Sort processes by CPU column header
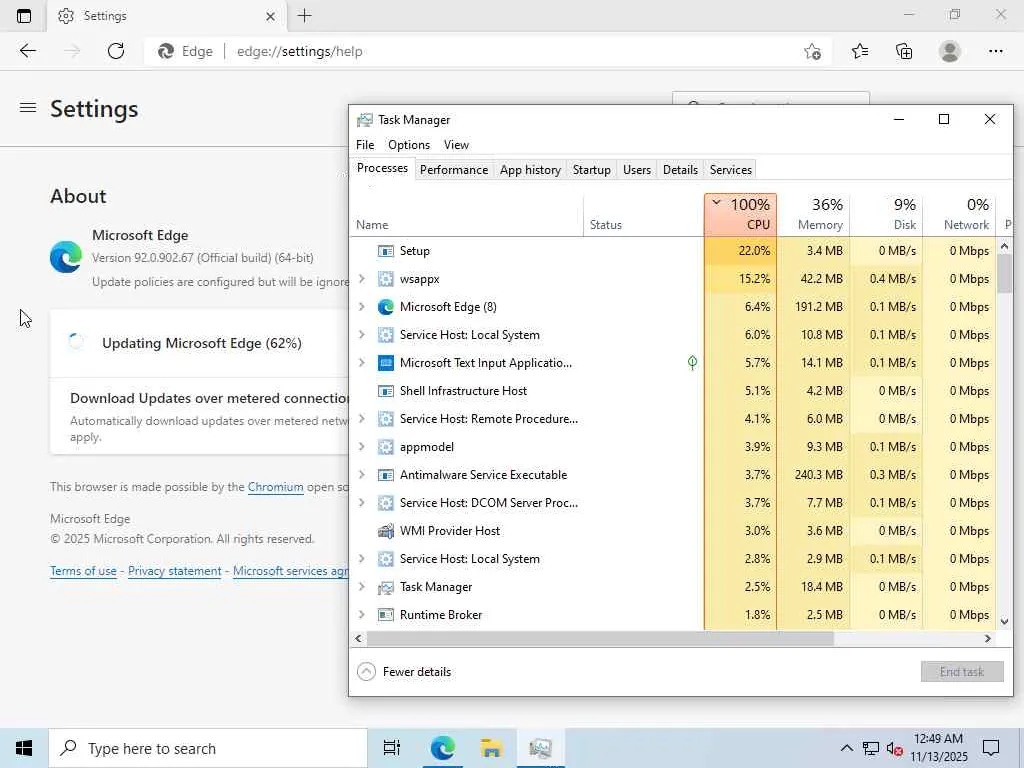Image resolution: width=1024 pixels, height=768 pixels. point(741,214)
